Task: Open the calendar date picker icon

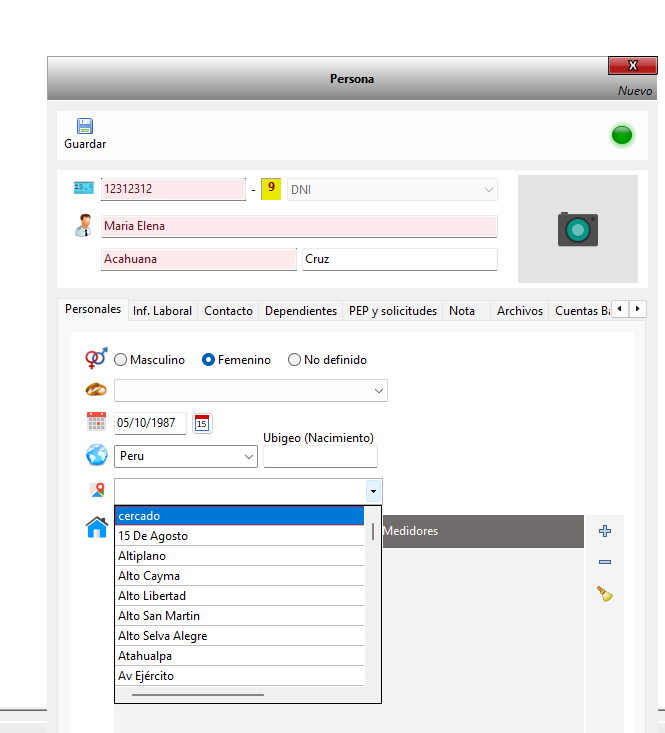Action: [x=202, y=423]
